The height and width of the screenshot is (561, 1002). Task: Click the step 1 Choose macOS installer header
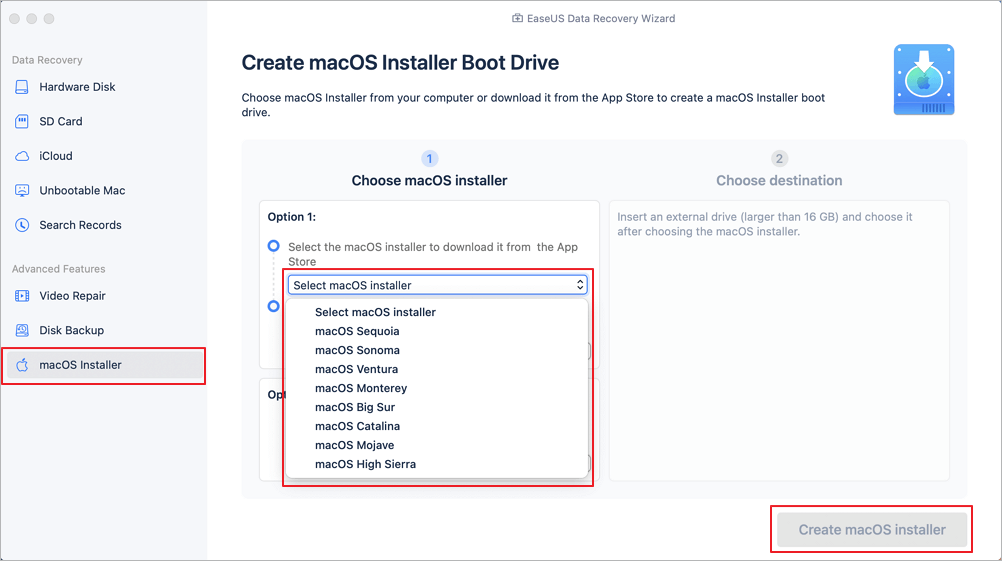(x=429, y=181)
